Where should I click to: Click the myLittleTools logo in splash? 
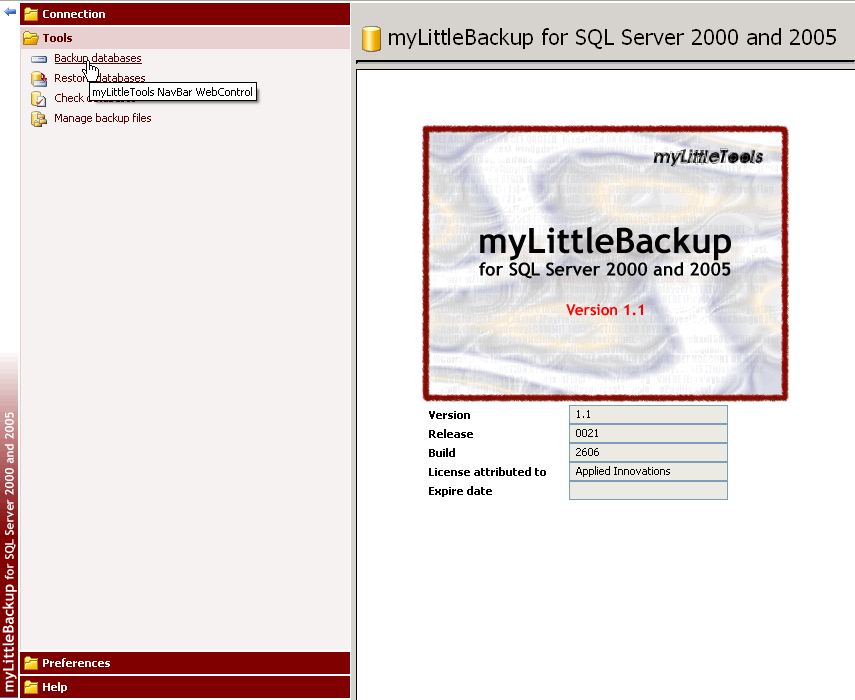point(708,157)
